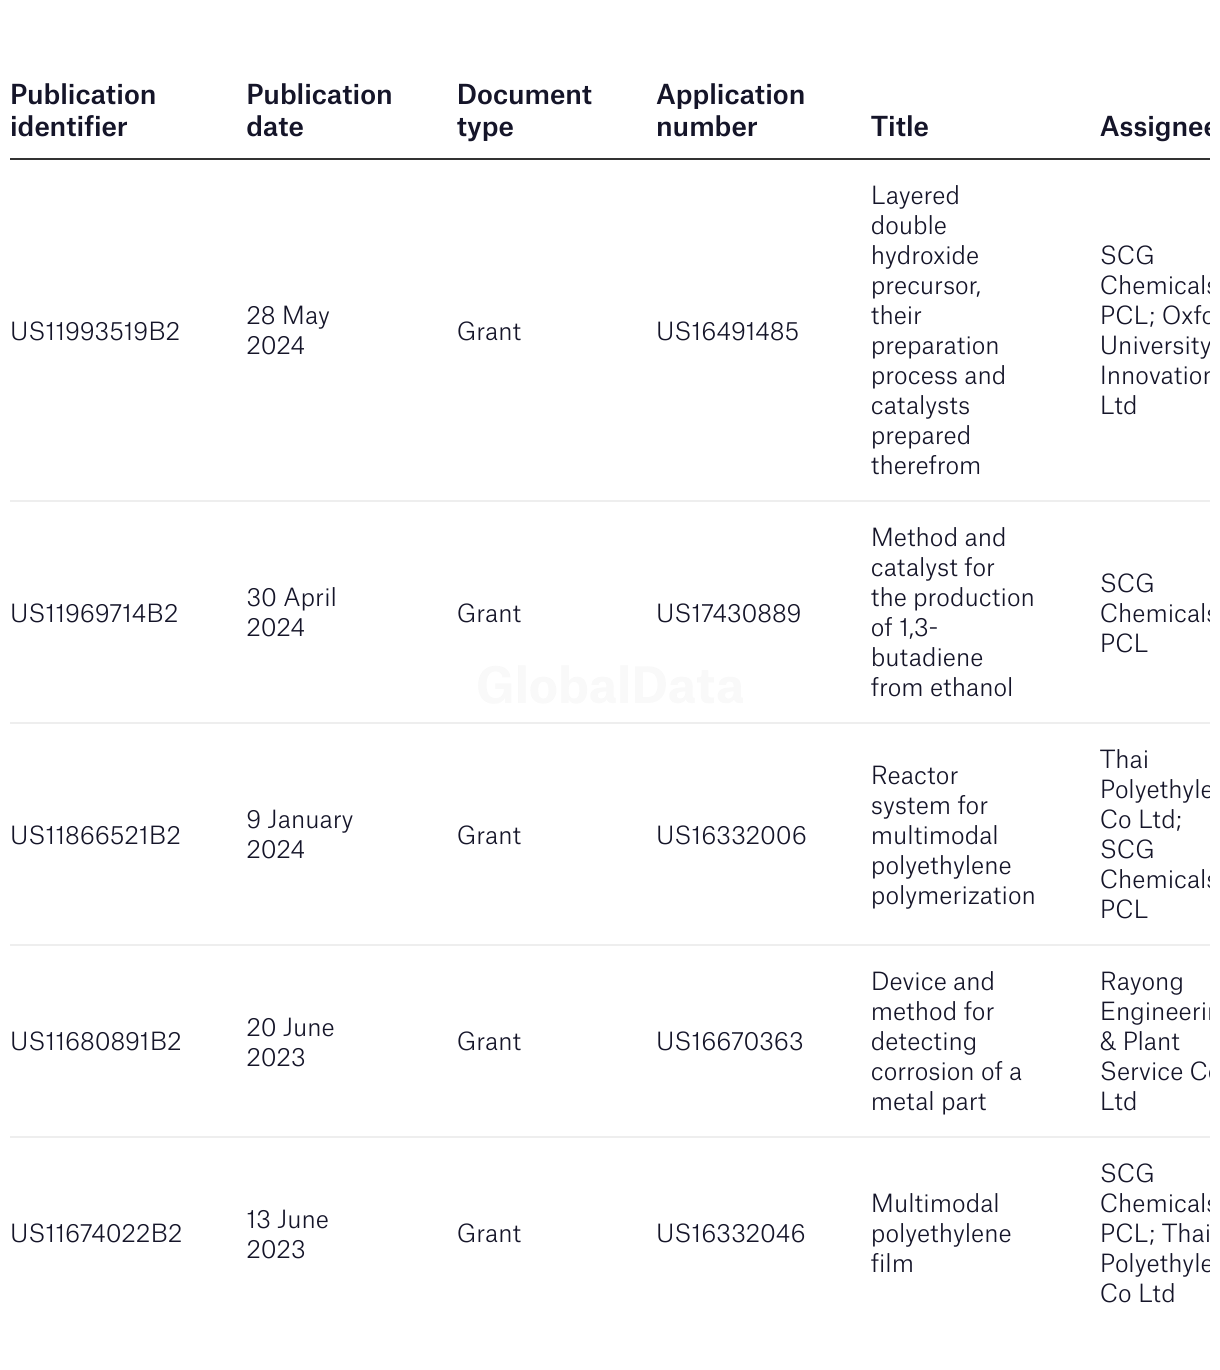
Task: Click the Title column header
Action: 899,127
